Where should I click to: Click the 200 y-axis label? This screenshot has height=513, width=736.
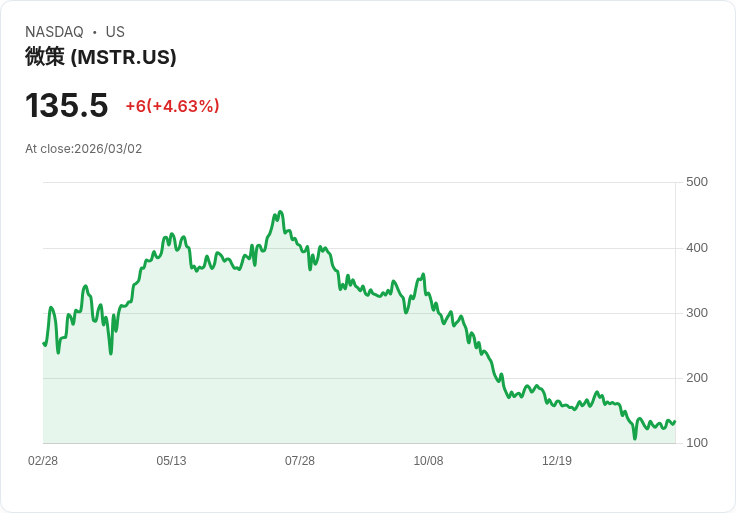(x=697, y=378)
